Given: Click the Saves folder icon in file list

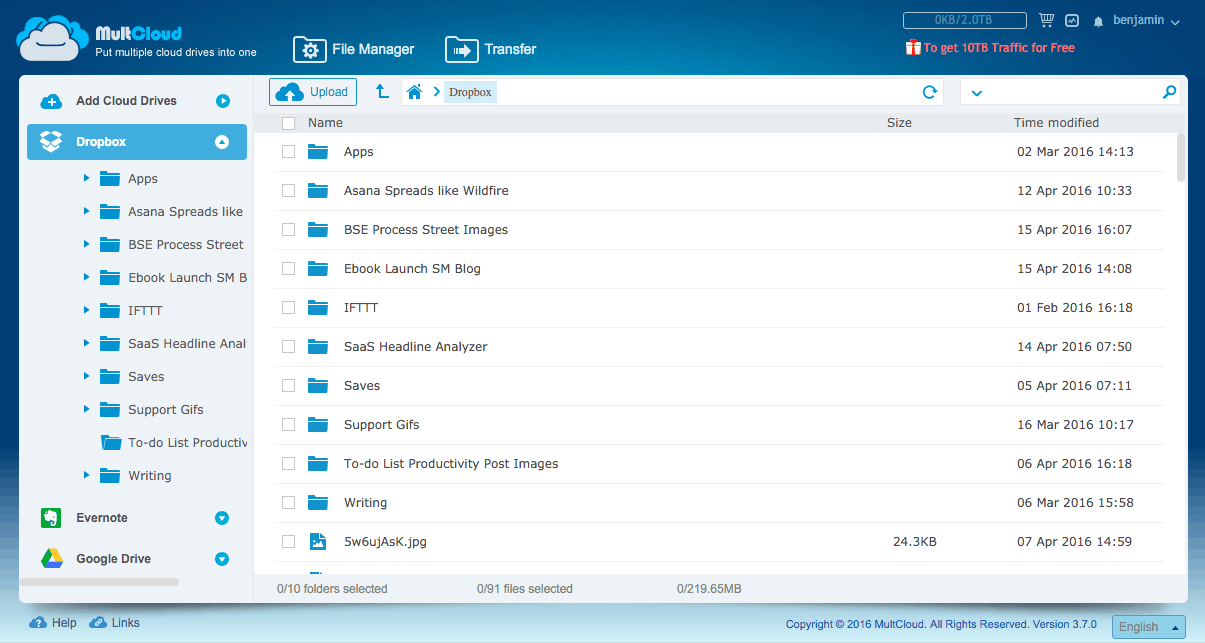Looking at the screenshot, I should (318, 385).
